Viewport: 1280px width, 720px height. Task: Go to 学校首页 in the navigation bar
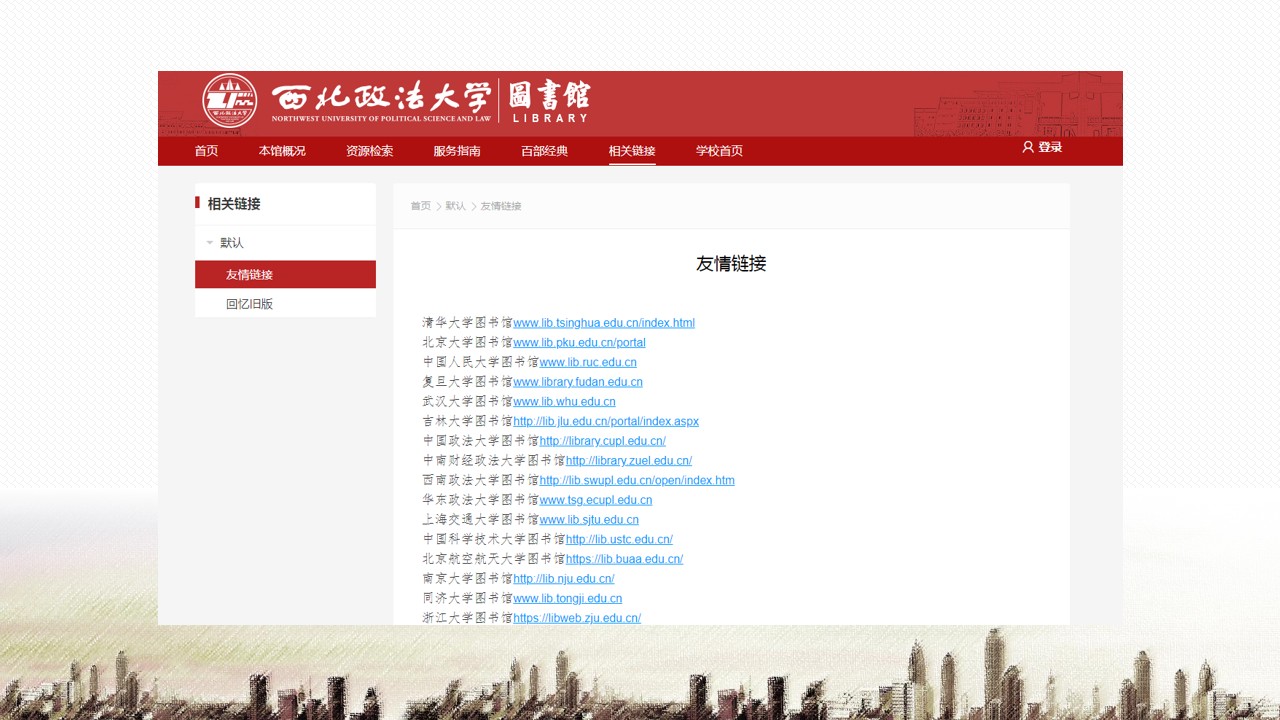[719, 151]
